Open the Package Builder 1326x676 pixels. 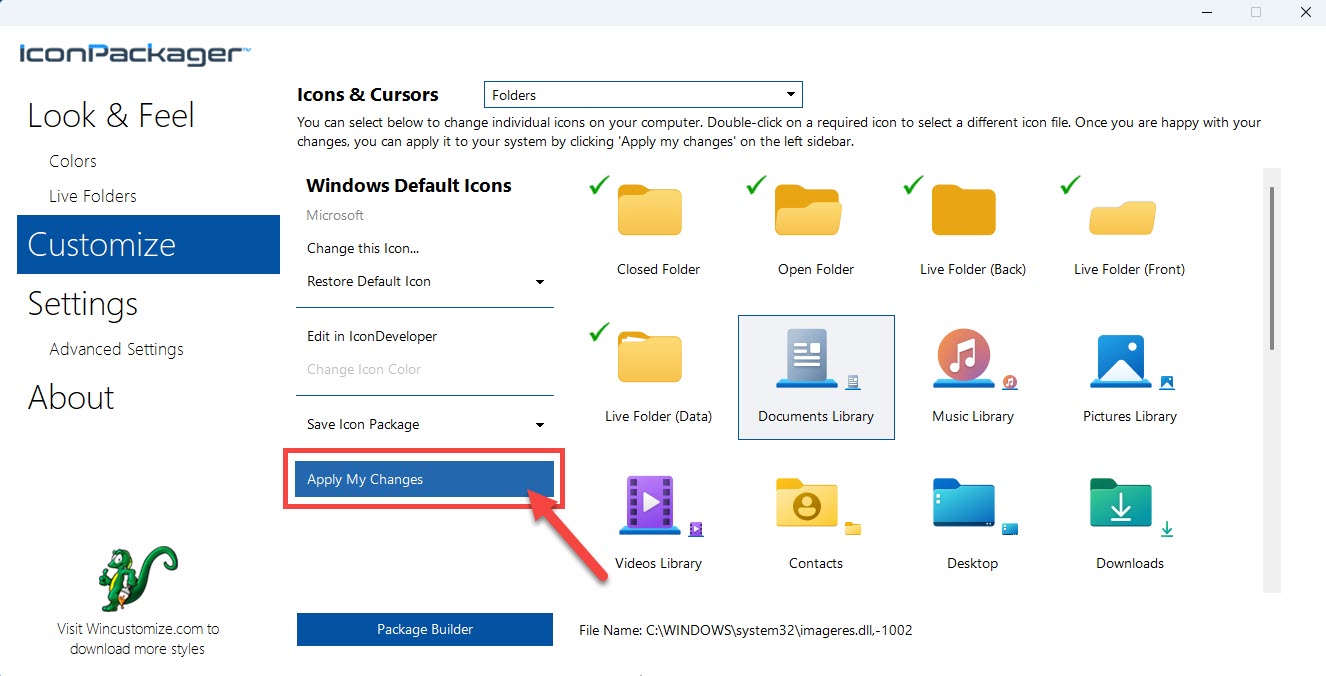424,629
